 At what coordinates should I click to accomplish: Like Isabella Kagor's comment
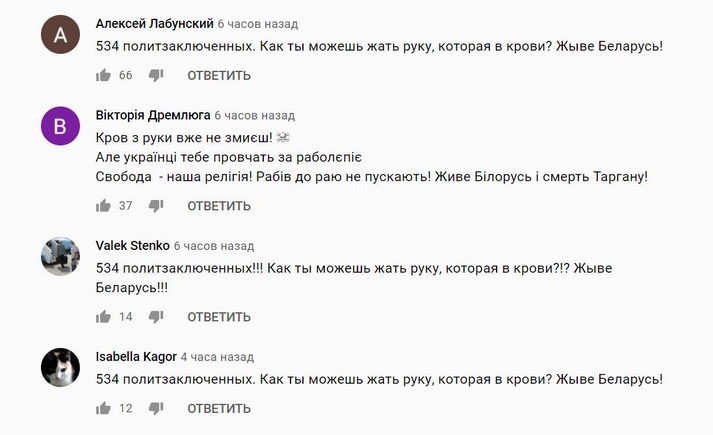103,408
